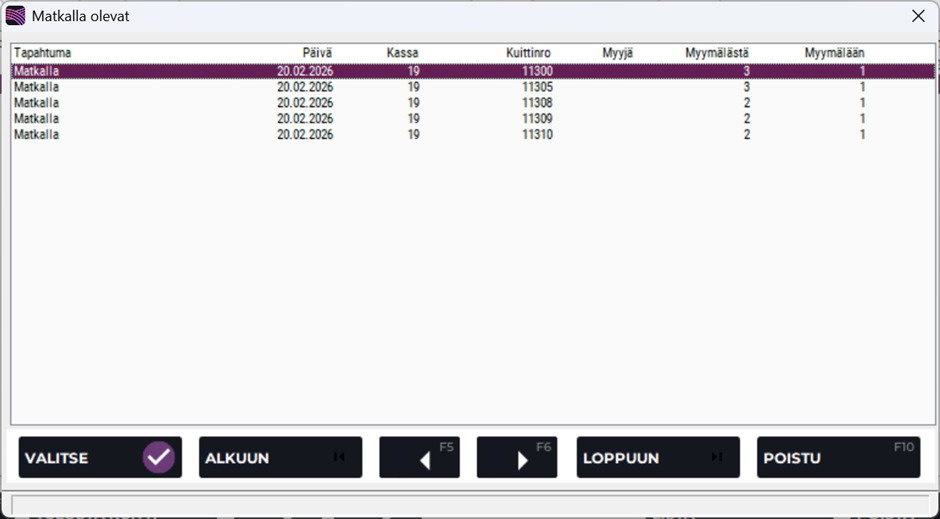Select the row with receipt number 11300
The image size is (940, 519).
536,72
